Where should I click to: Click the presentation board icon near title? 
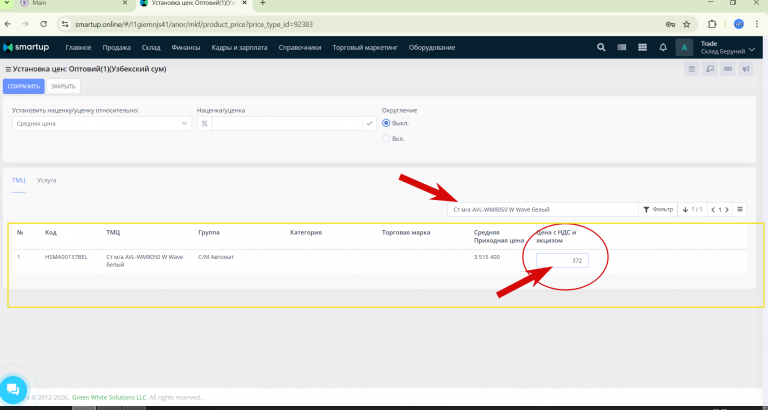pos(710,70)
